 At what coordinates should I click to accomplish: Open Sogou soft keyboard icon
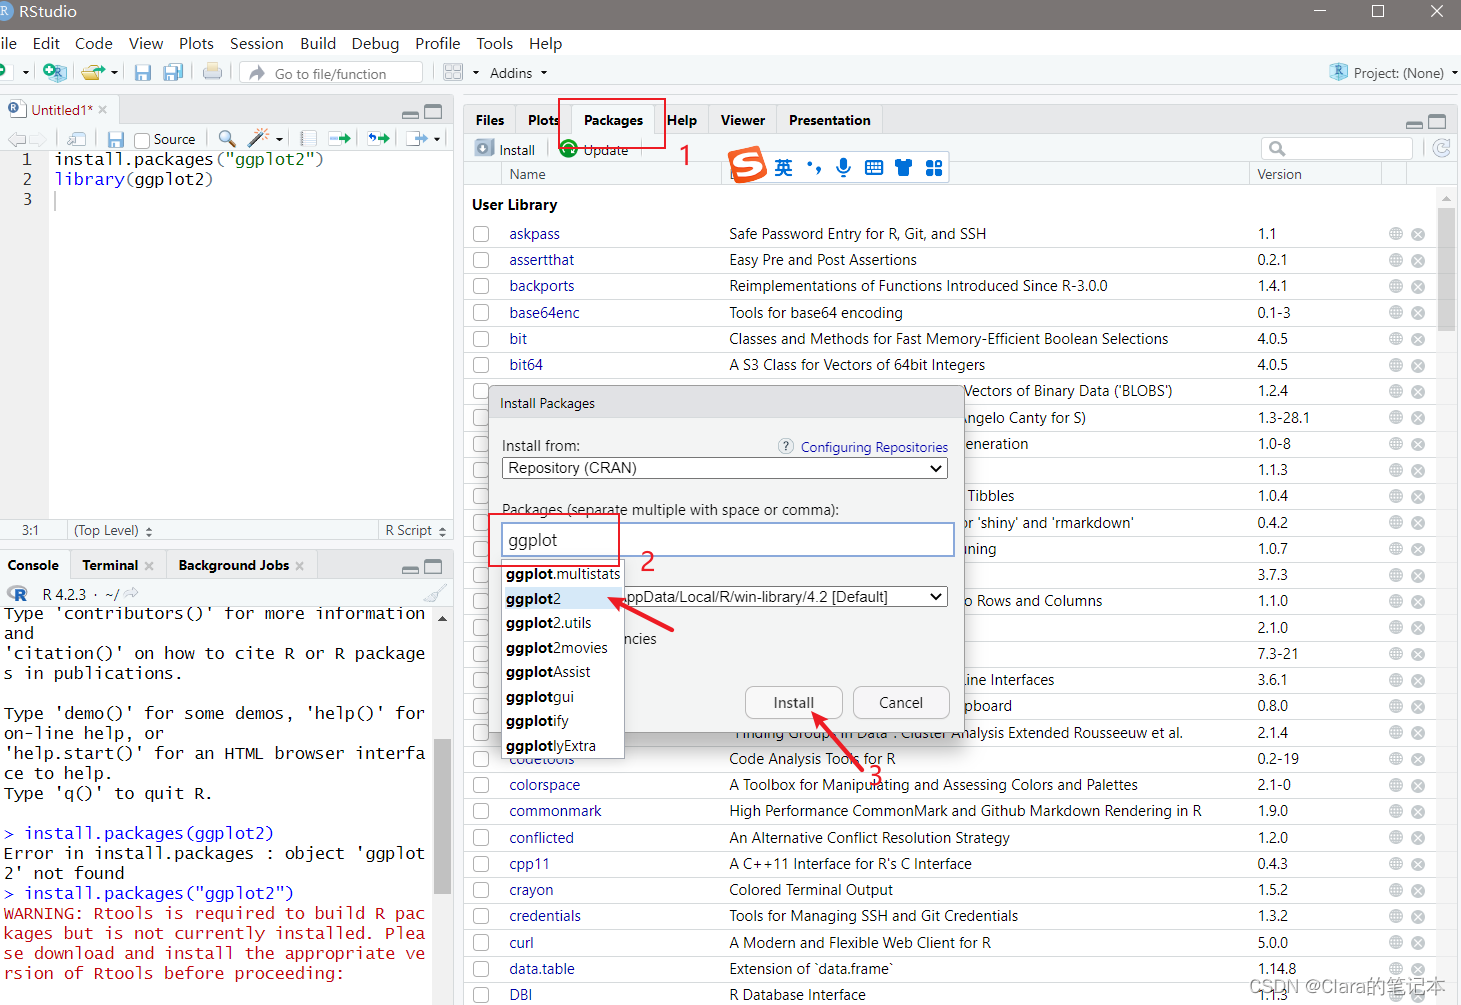[x=873, y=167]
